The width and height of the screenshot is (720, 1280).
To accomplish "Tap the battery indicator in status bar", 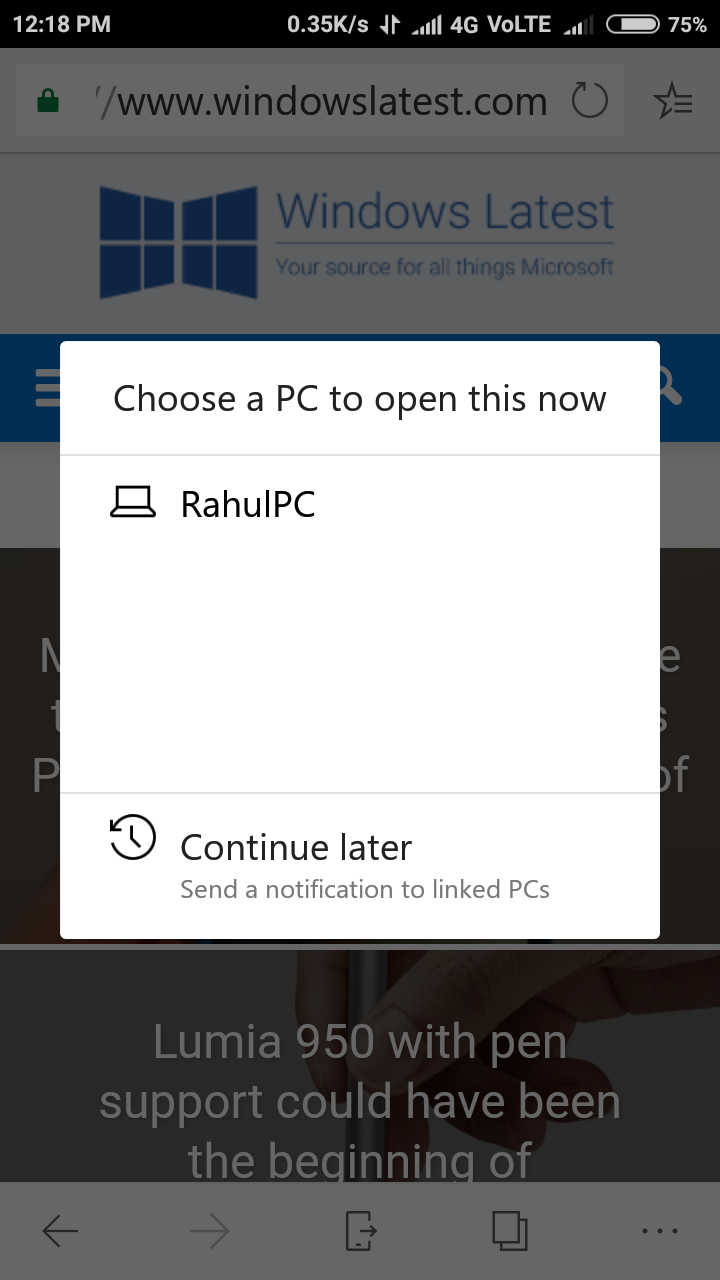I will (633, 24).
